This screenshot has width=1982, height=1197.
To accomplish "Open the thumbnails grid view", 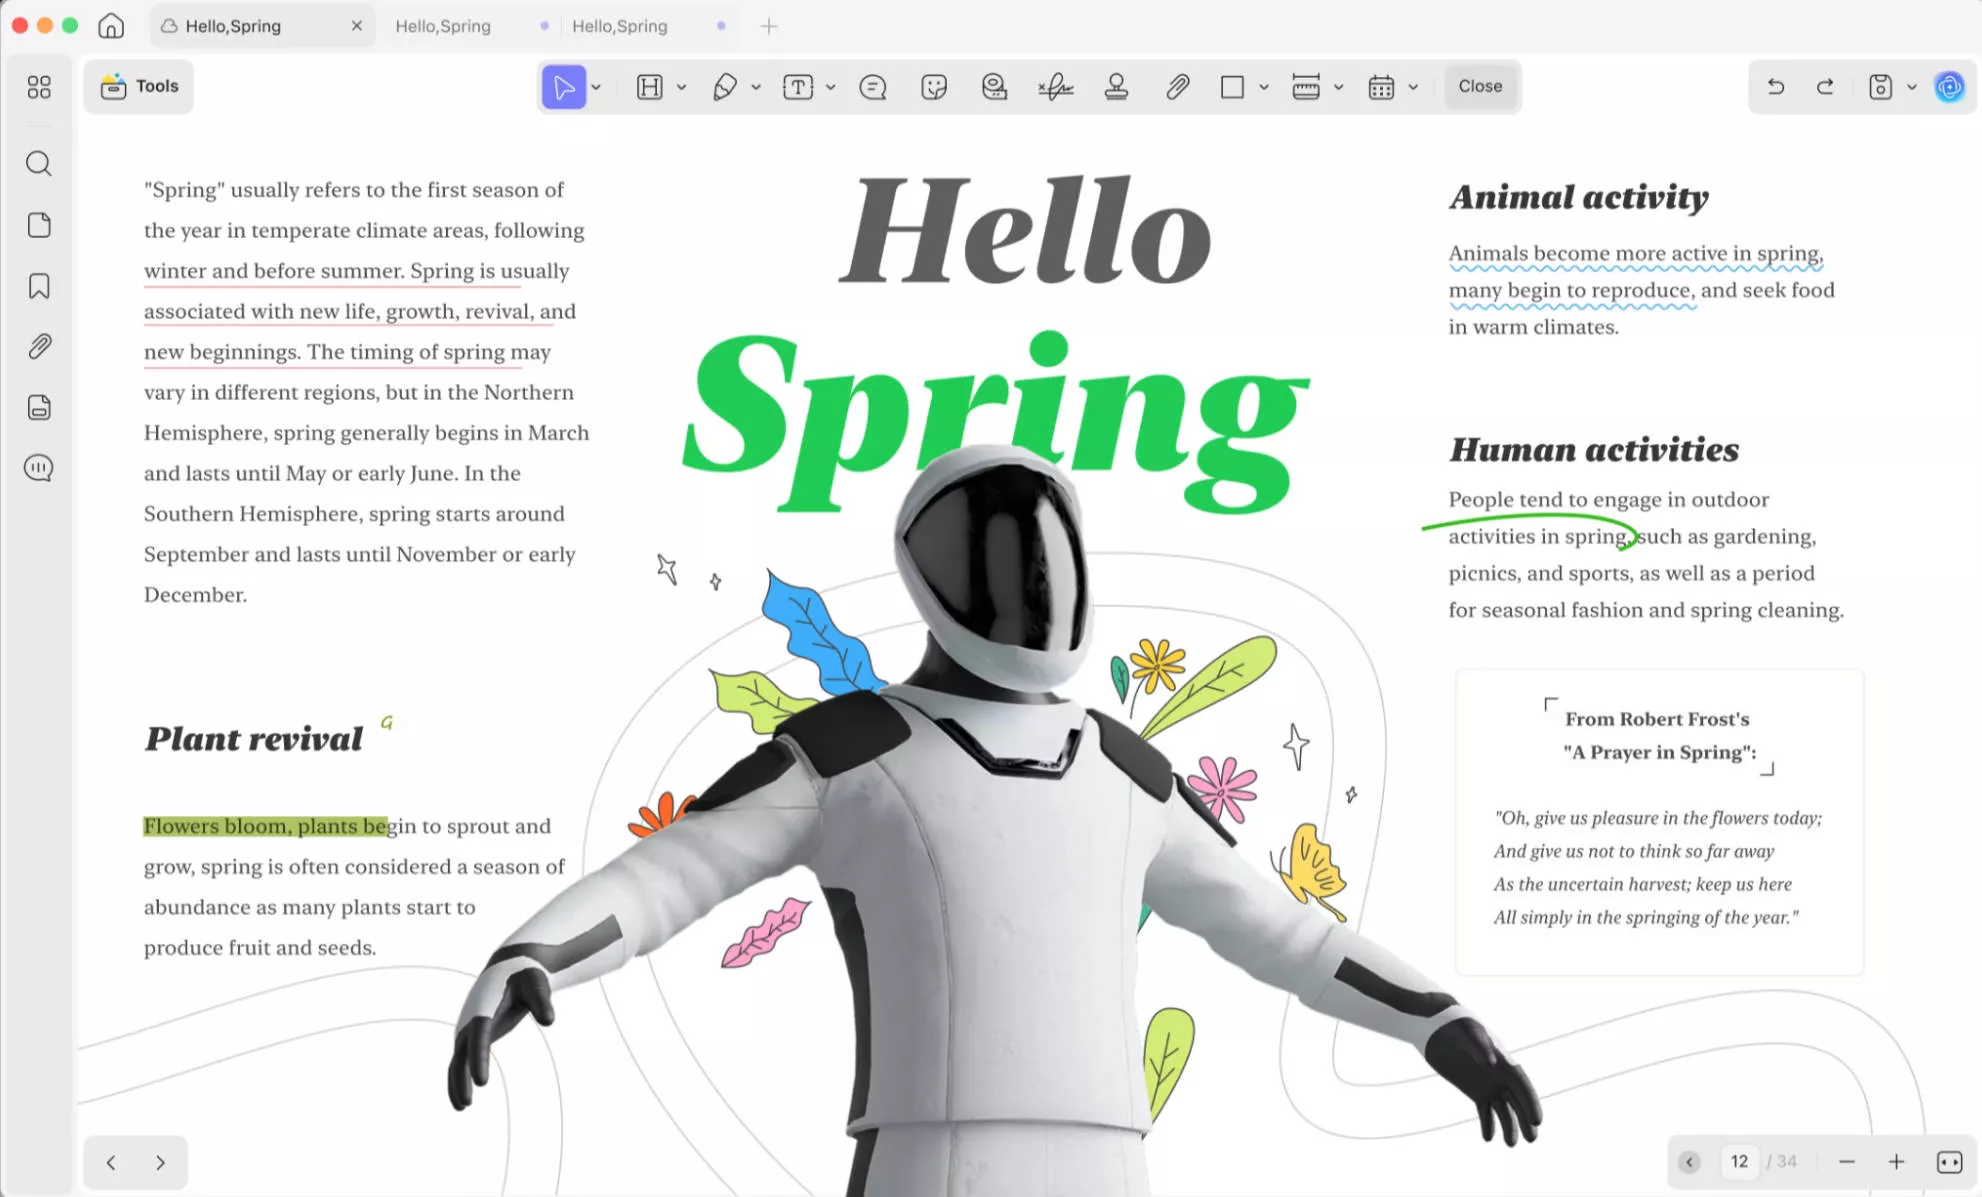I will pyautogui.click(x=39, y=87).
